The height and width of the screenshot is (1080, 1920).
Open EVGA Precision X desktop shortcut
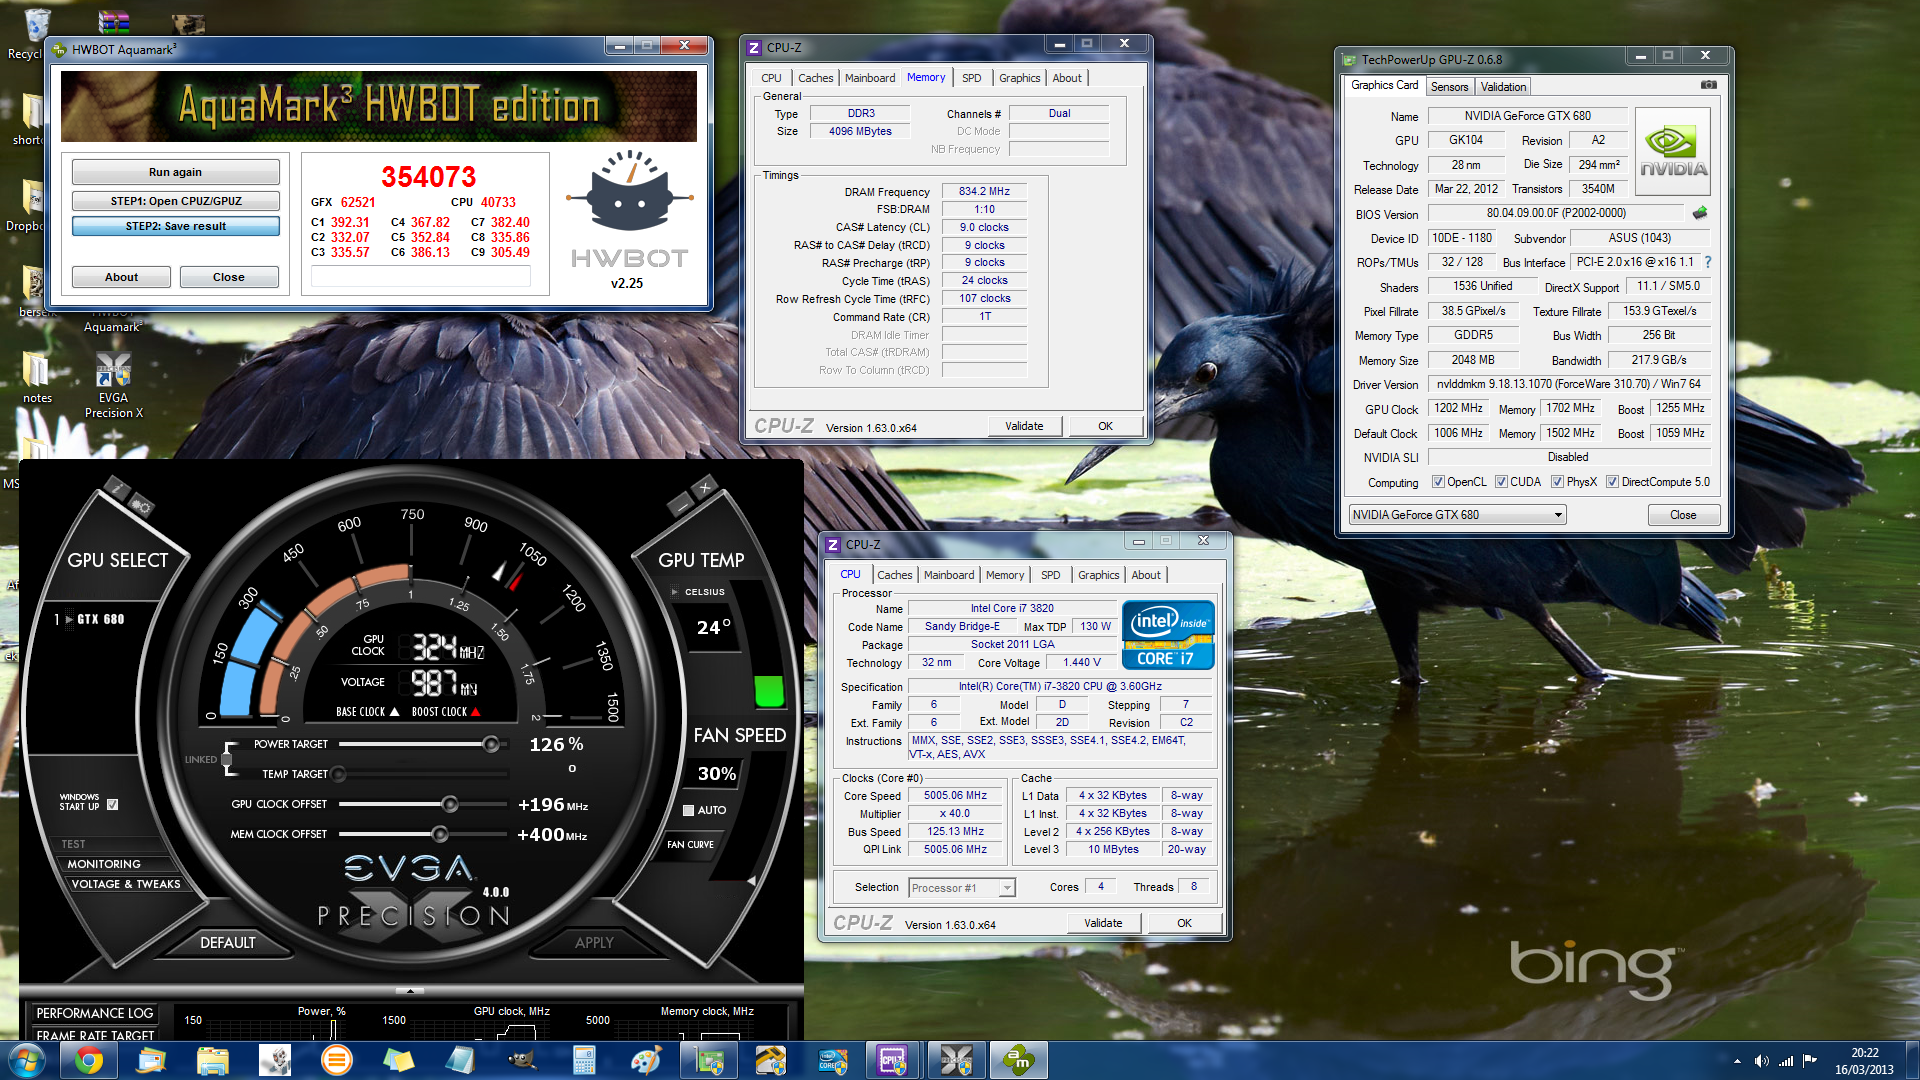click(113, 385)
